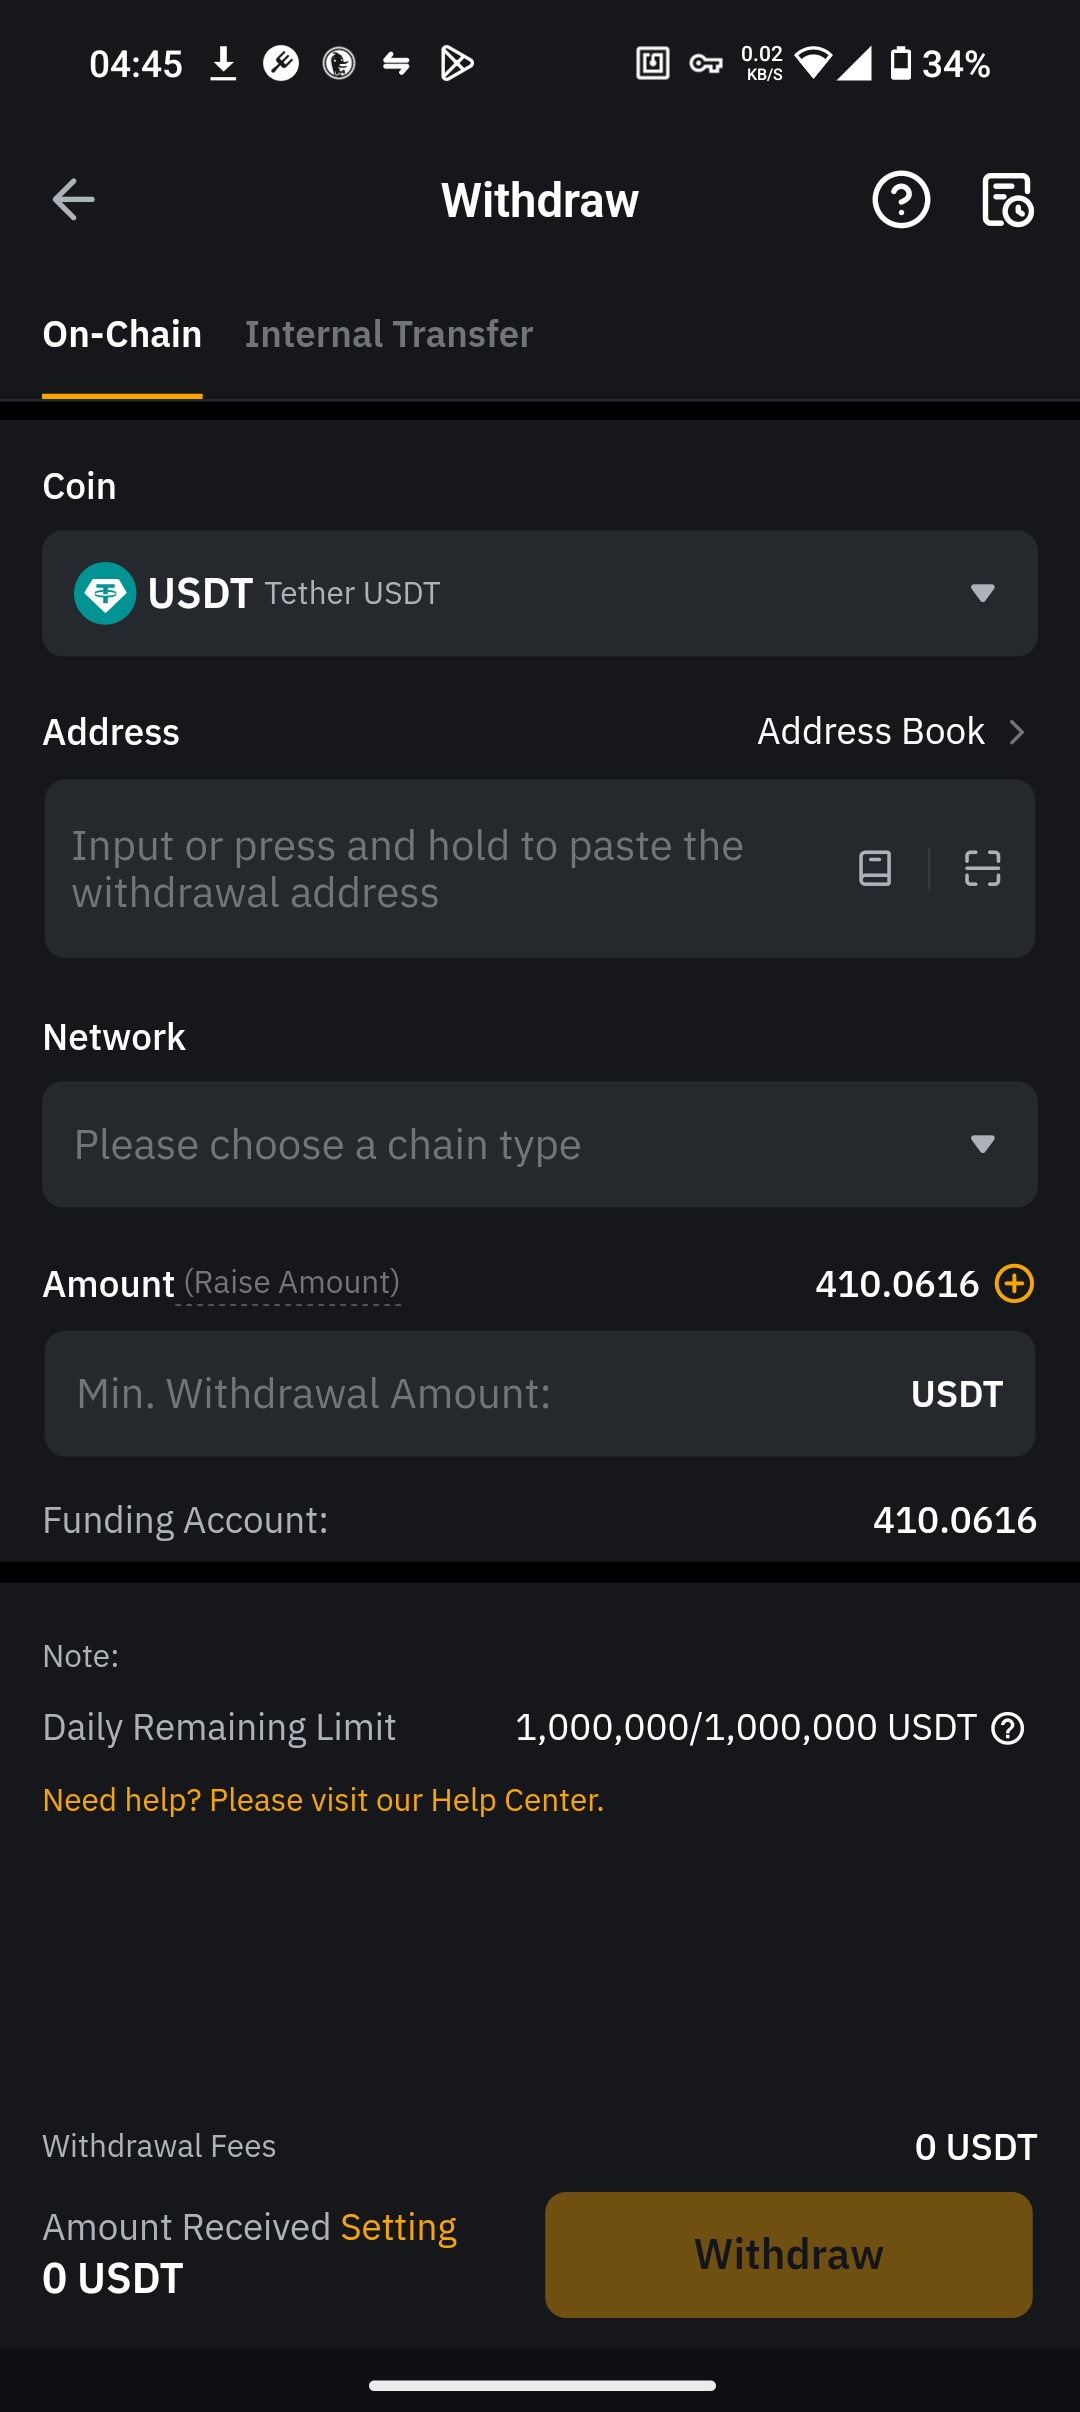Open the Help Center link
This screenshot has width=1080, height=2412.
323,1800
